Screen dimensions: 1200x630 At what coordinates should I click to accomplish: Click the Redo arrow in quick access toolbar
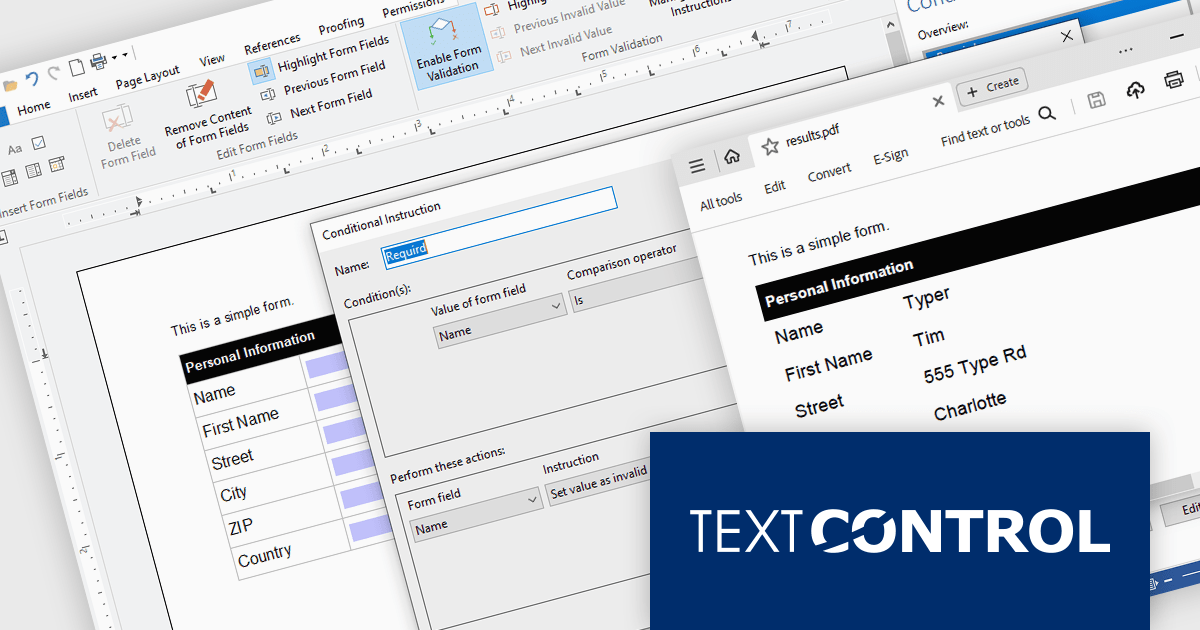pos(53,73)
